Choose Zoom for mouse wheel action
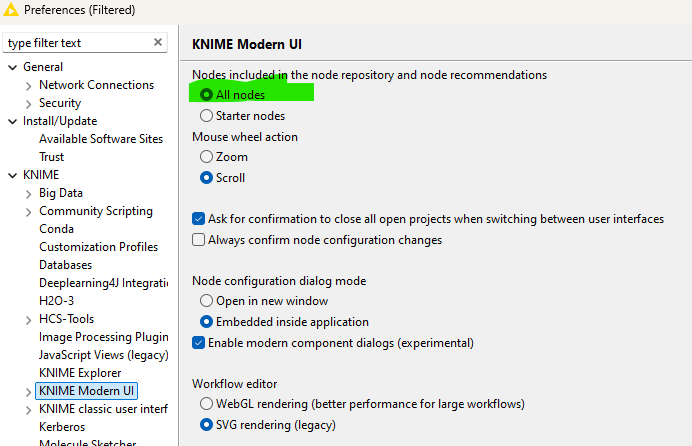Viewport: 692px width, 446px height. point(207,157)
